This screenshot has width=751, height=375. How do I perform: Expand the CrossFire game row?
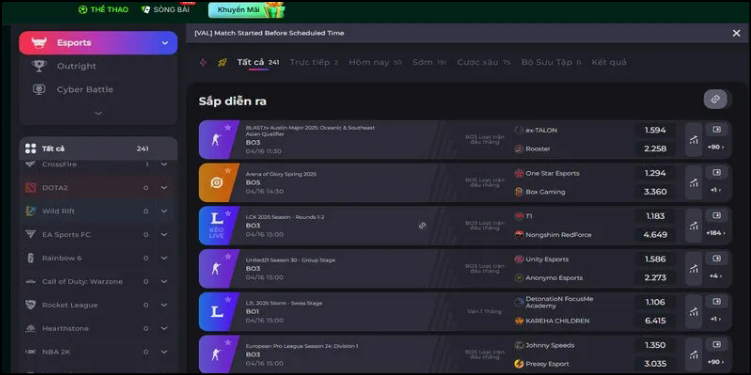(x=164, y=164)
